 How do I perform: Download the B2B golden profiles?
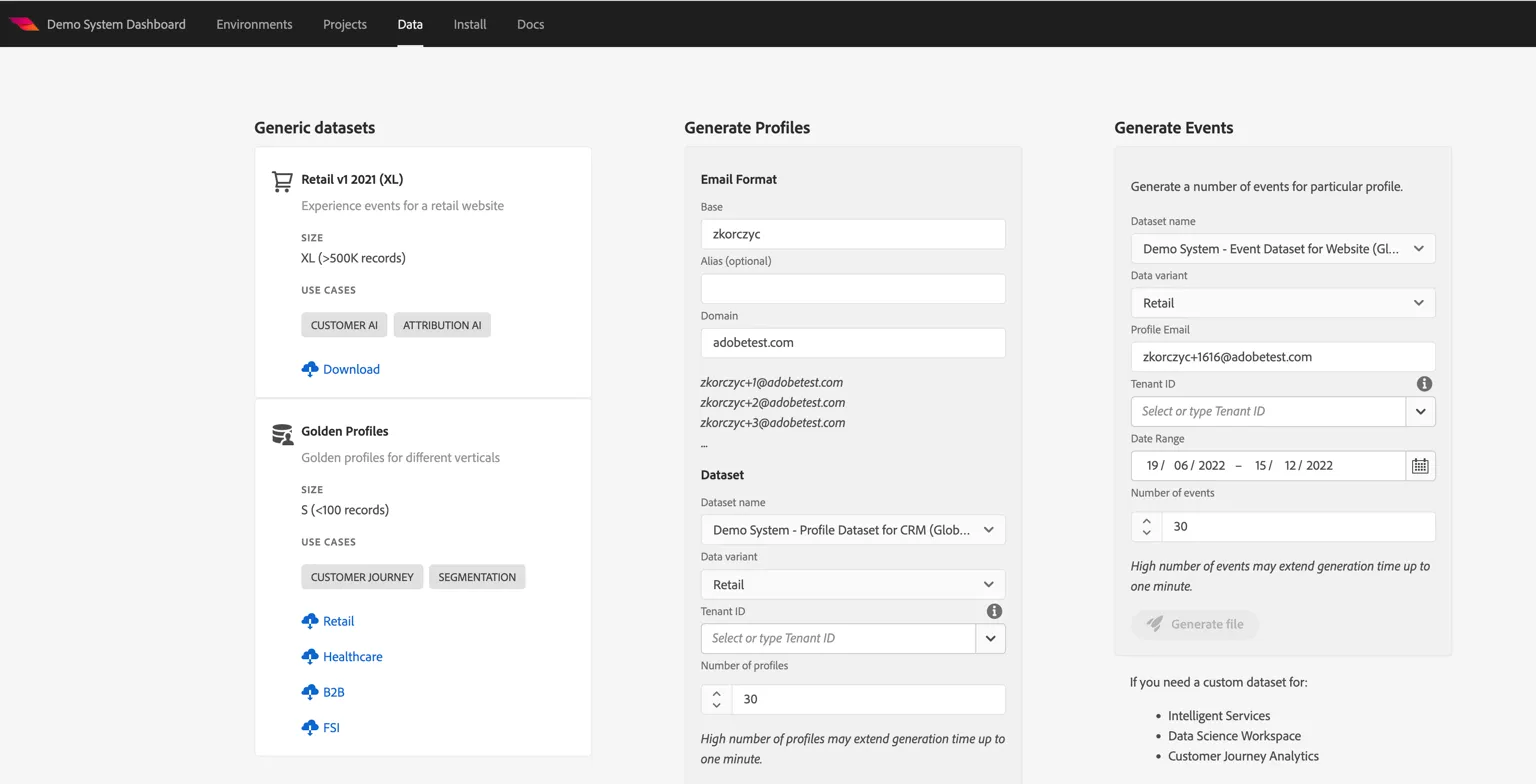tap(334, 692)
